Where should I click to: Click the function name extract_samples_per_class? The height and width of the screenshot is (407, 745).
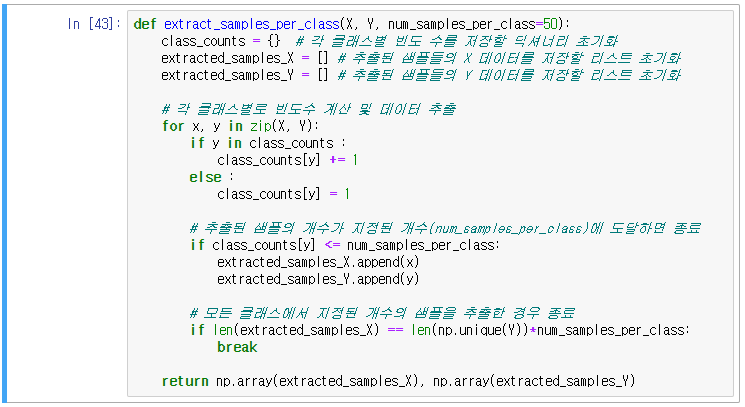(x=251, y=24)
